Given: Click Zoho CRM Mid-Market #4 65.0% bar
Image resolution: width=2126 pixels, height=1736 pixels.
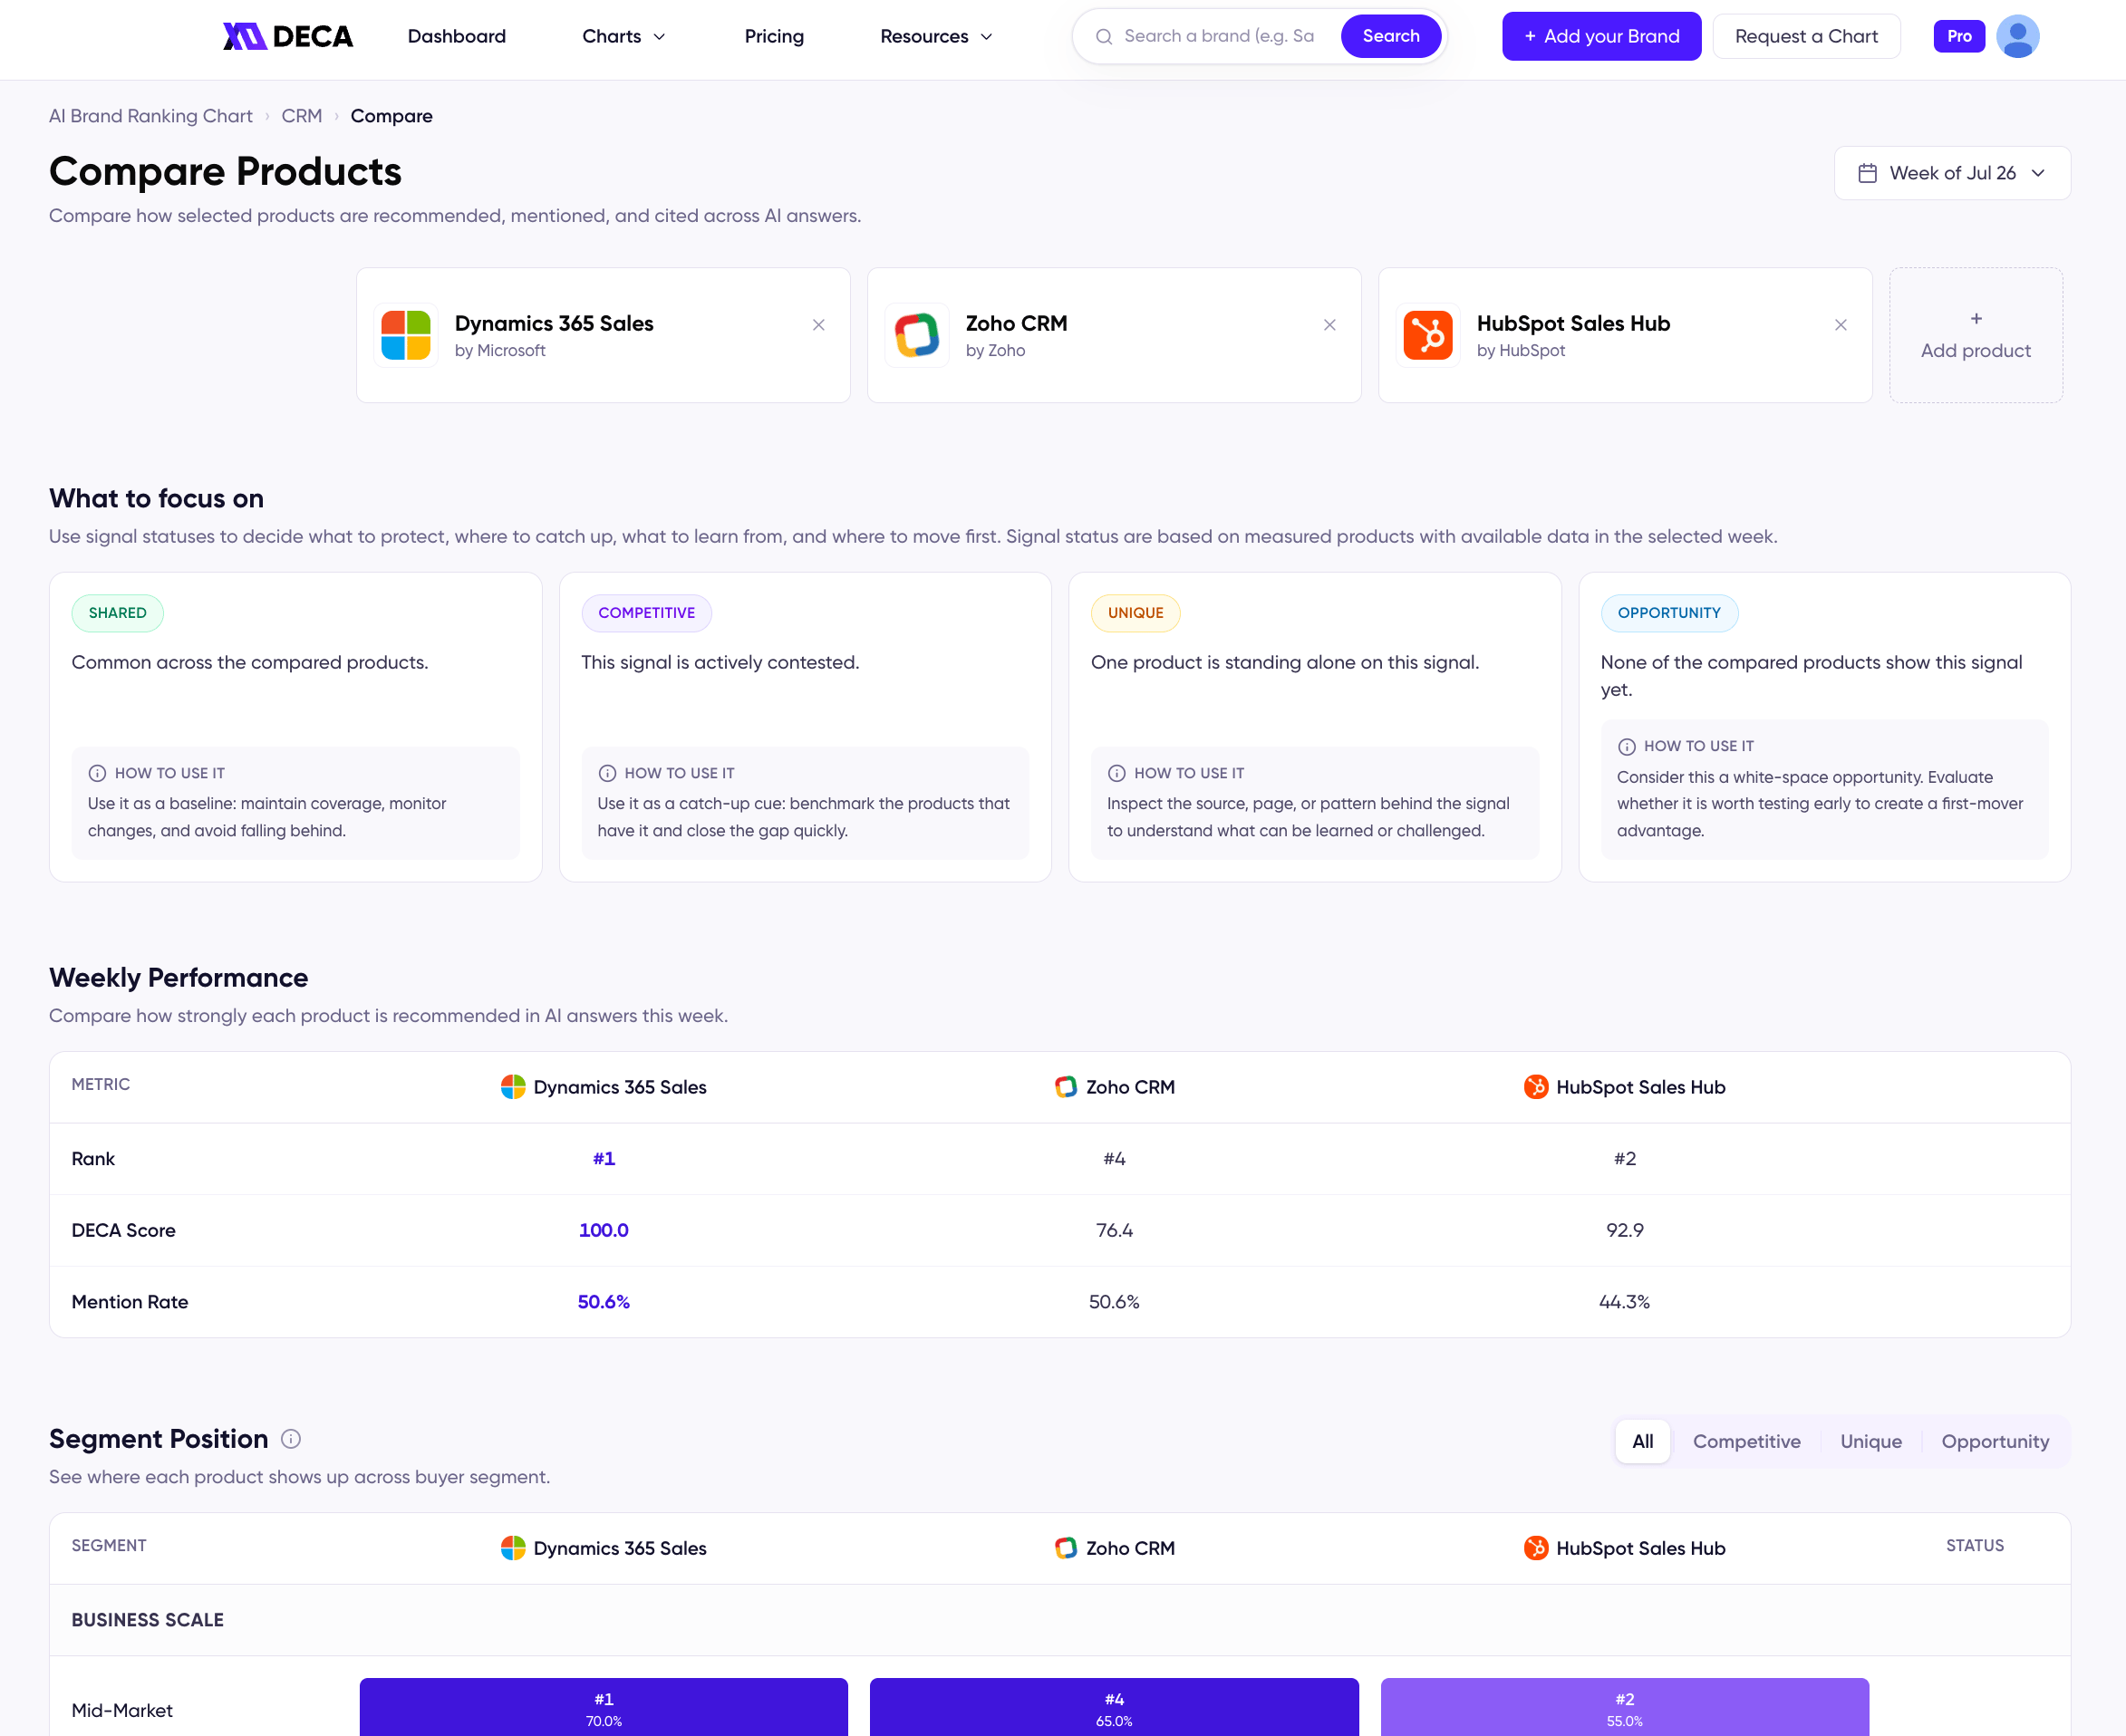Looking at the screenshot, I should coord(1114,1708).
